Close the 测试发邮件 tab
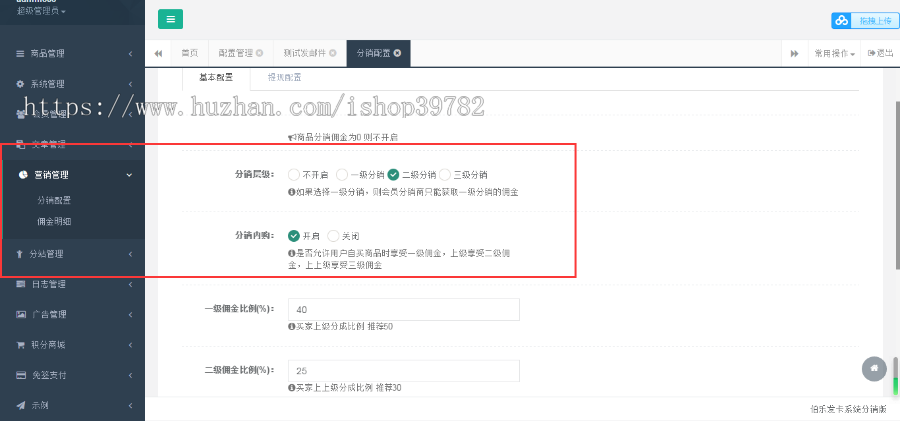The image size is (900, 421). click(333, 53)
